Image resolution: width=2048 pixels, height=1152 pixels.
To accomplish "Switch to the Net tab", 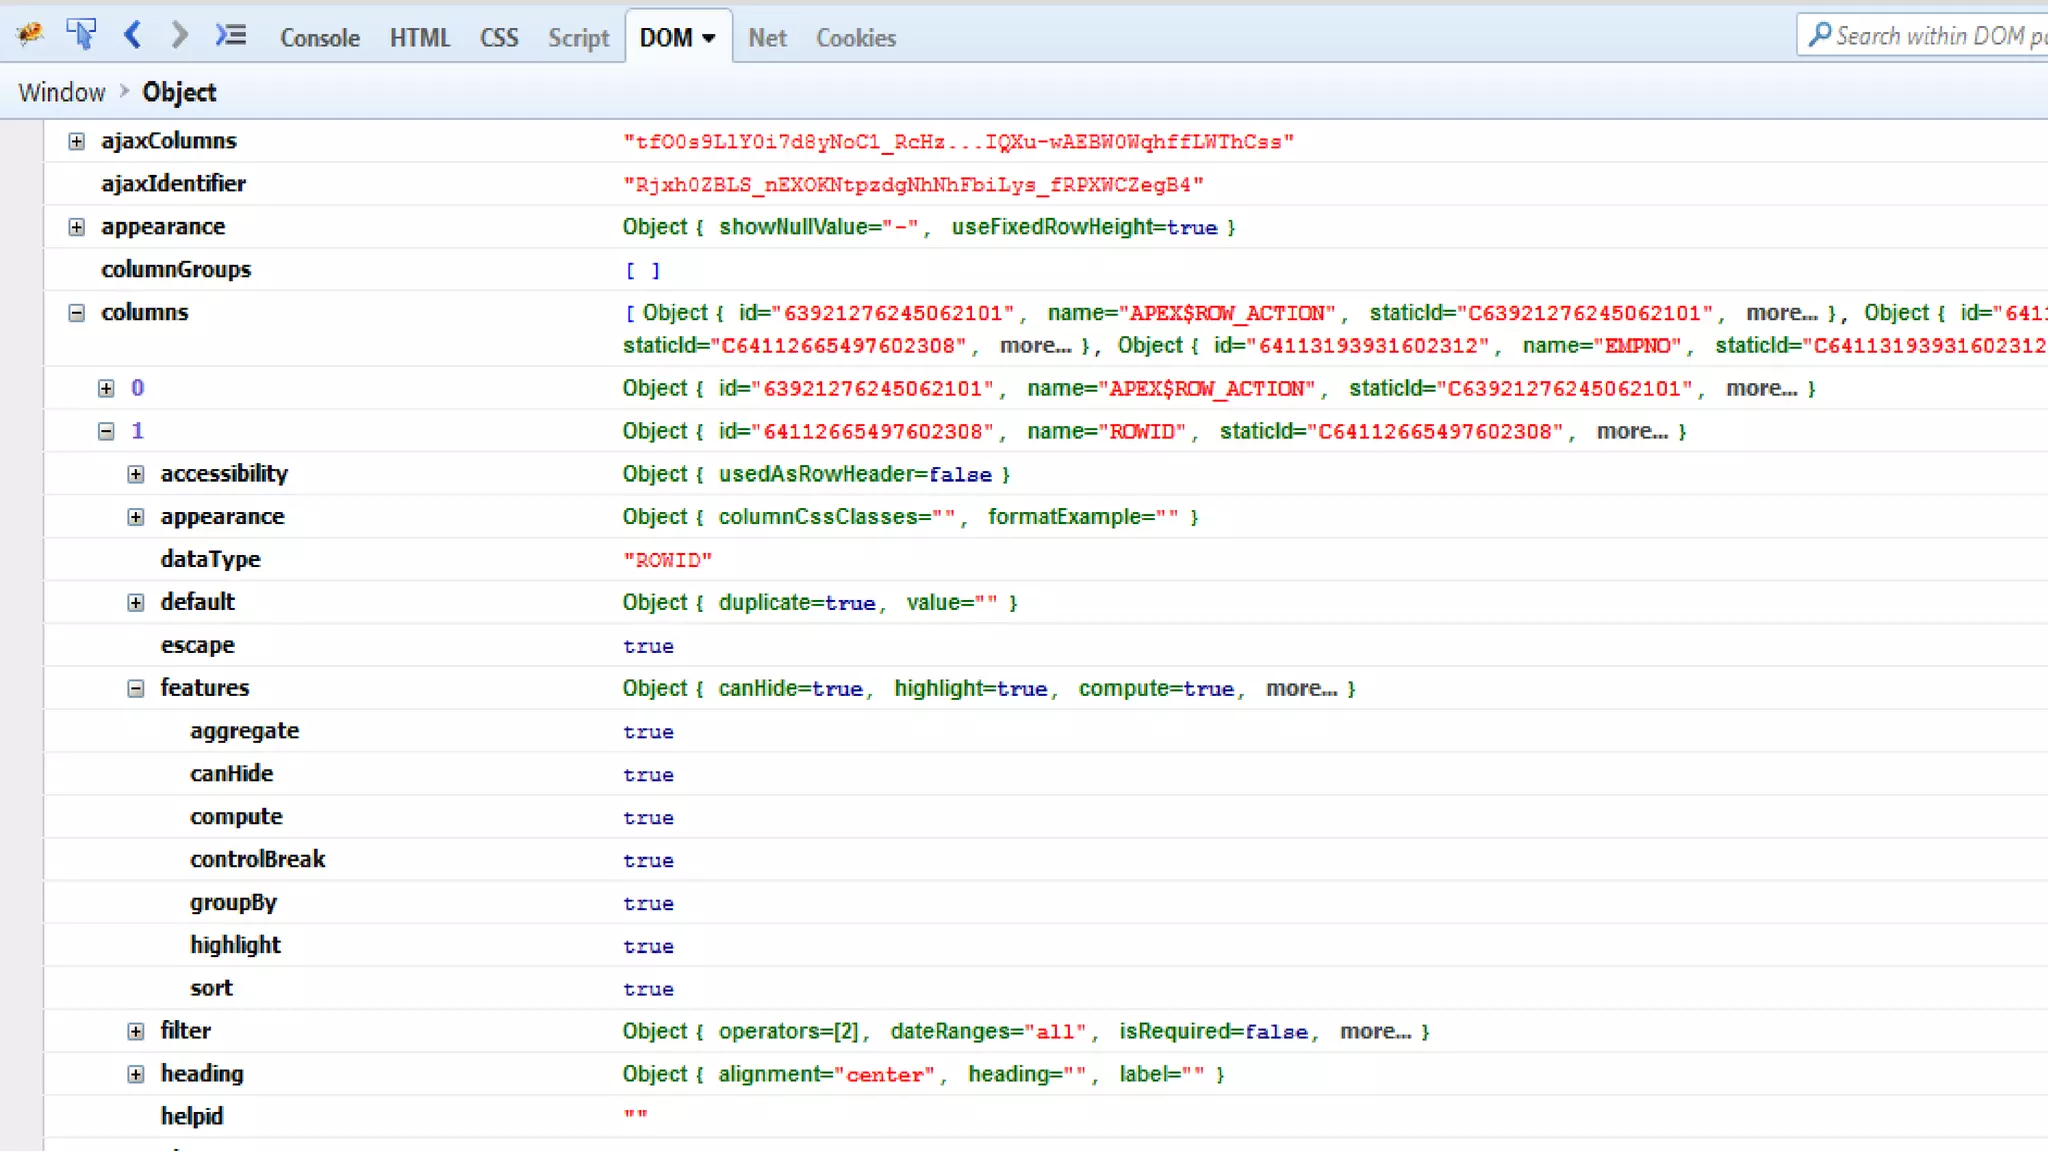I will (767, 38).
